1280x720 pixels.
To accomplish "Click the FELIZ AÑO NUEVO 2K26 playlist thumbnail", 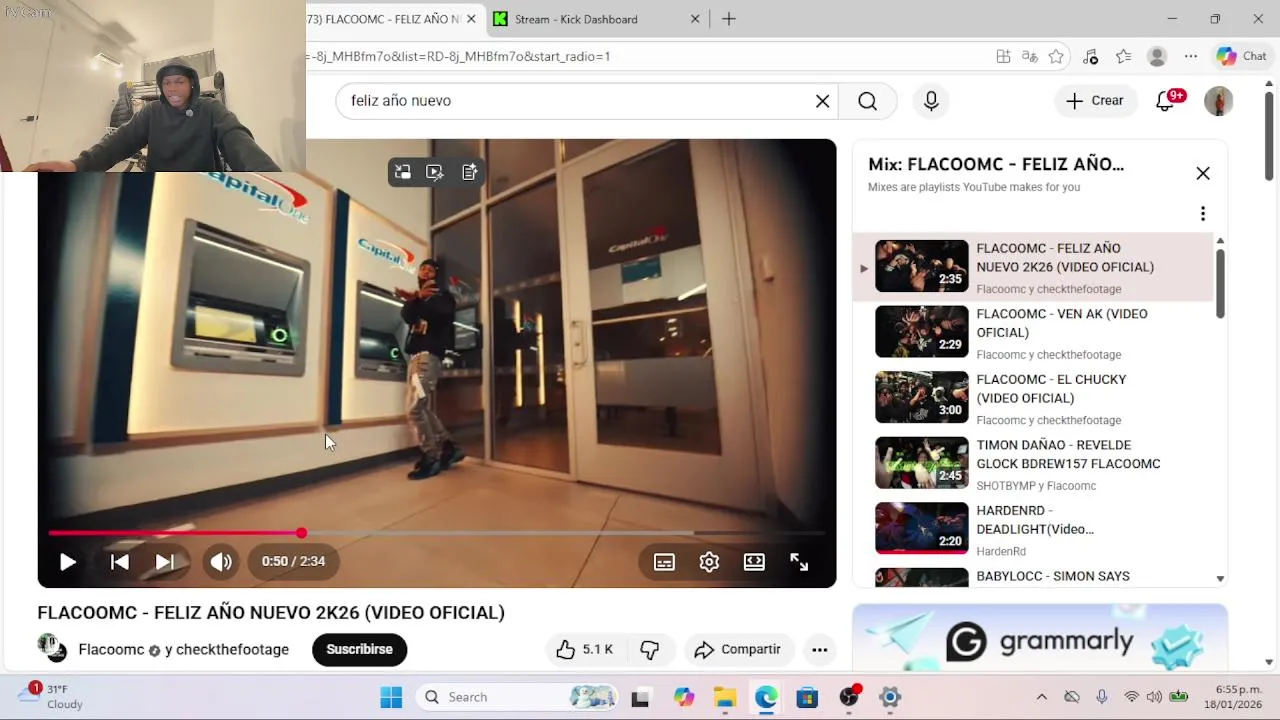I will click(922, 266).
